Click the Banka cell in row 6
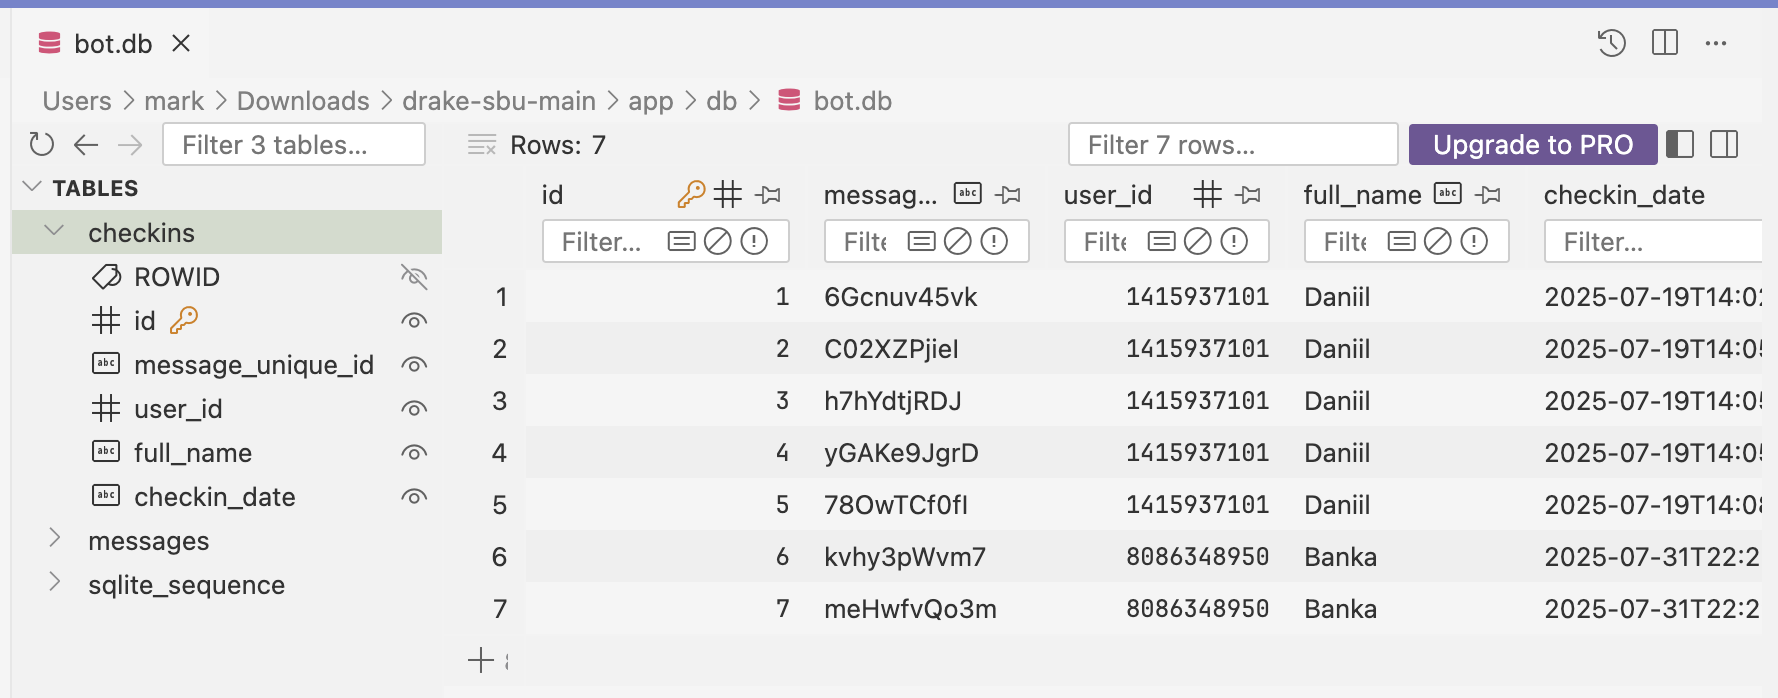 click(x=1340, y=557)
